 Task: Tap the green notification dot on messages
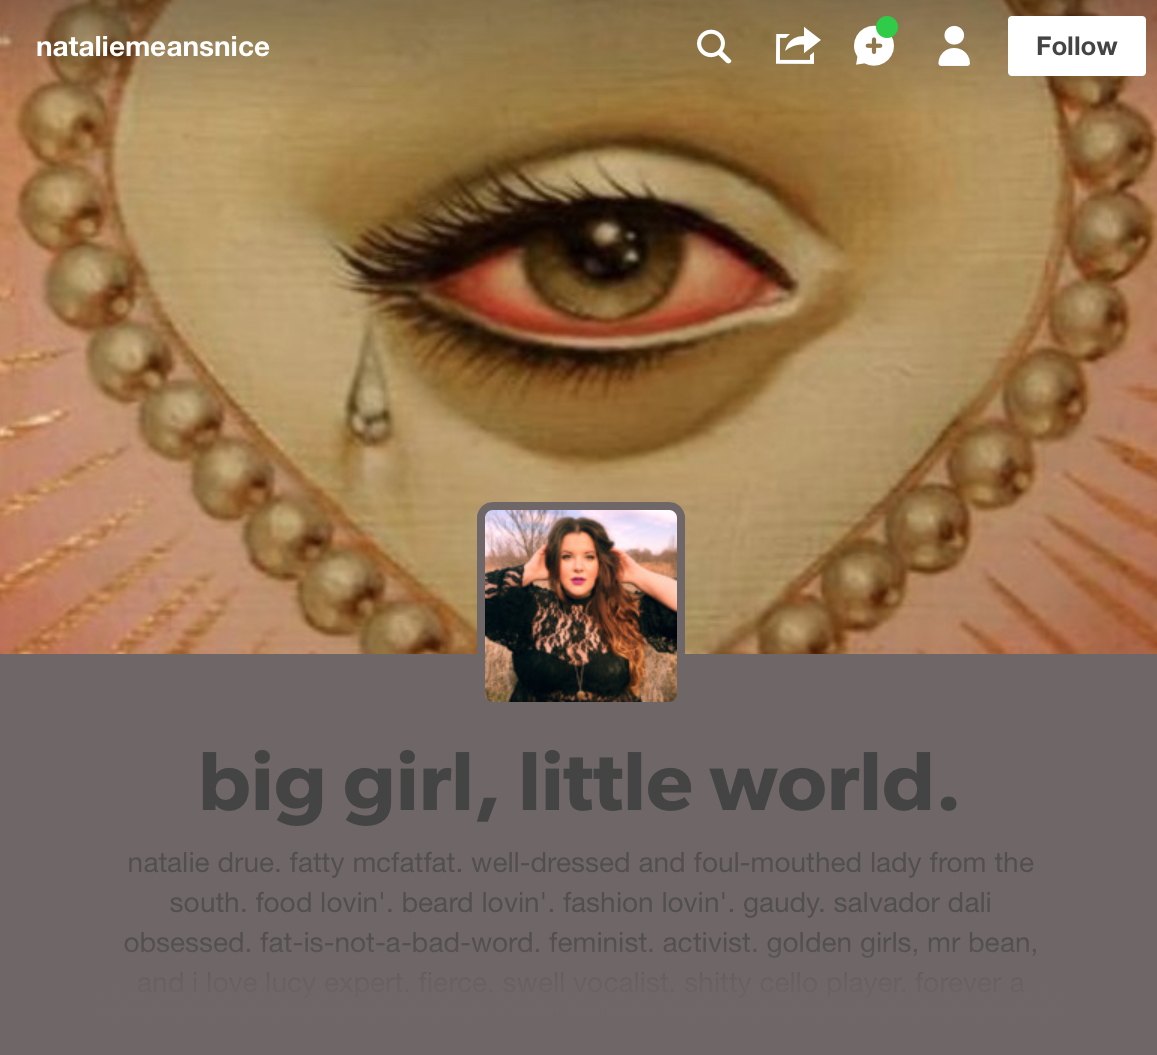pyautogui.click(x=887, y=27)
